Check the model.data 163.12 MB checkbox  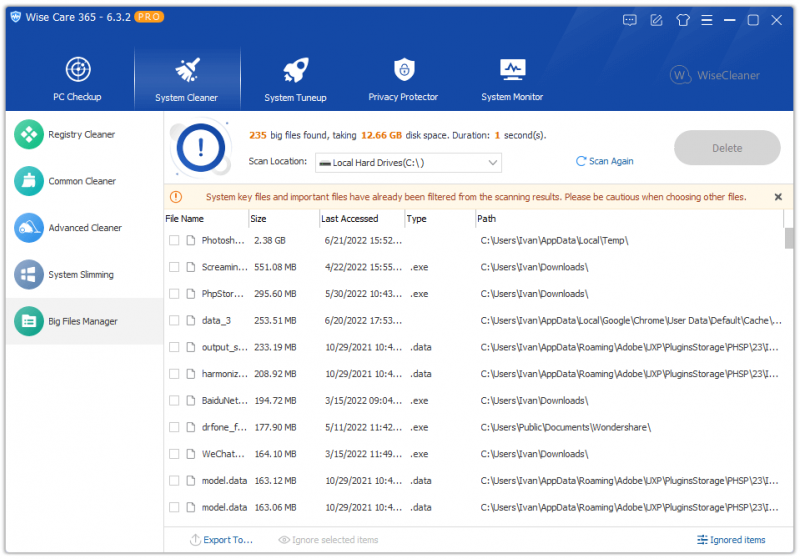[x=174, y=481]
